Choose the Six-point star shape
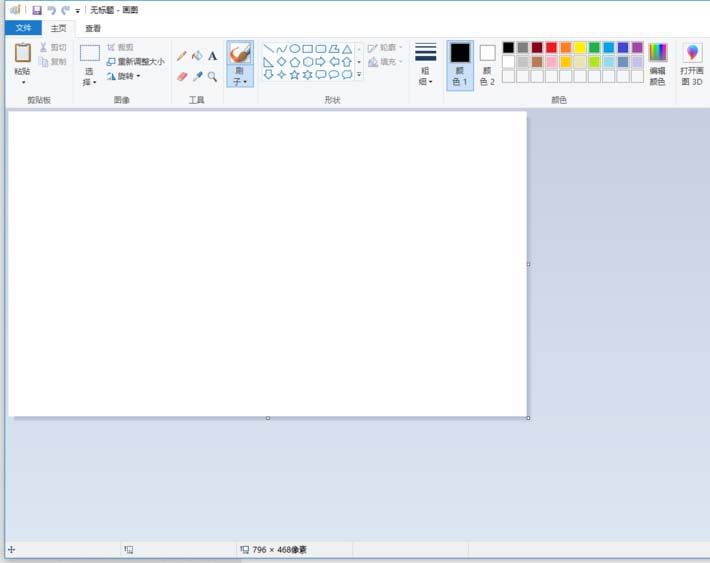 click(x=308, y=75)
